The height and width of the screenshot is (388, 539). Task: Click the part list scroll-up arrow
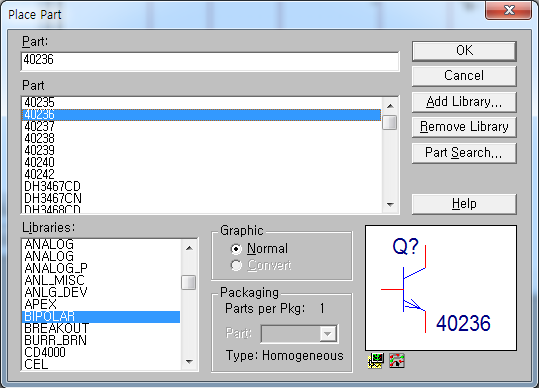click(390, 106)
